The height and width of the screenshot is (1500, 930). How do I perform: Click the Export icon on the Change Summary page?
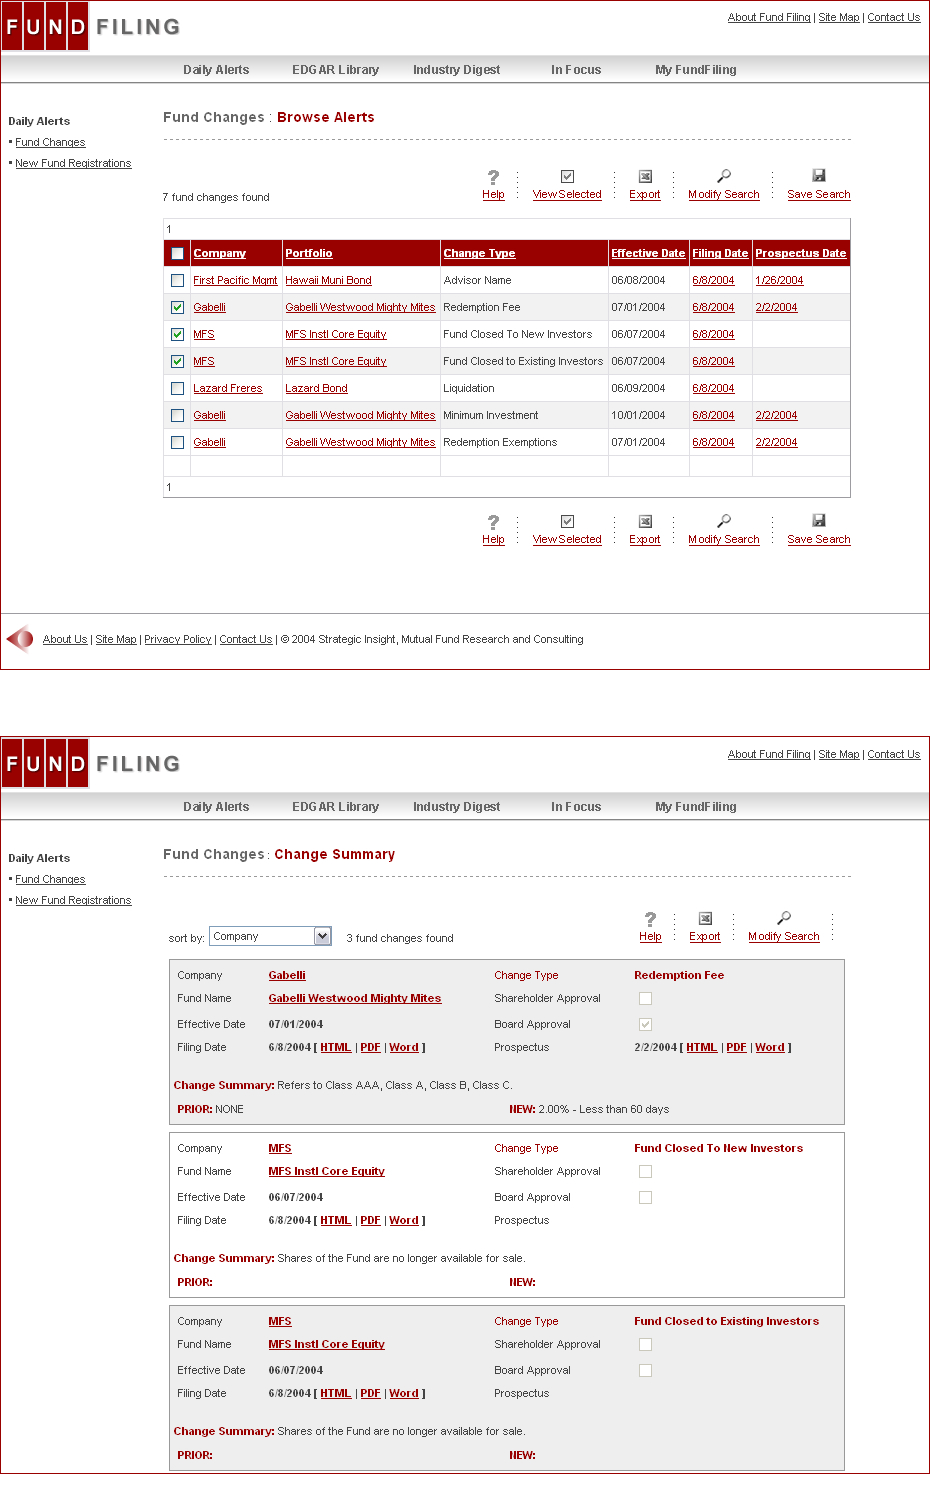tap(705, 918)
